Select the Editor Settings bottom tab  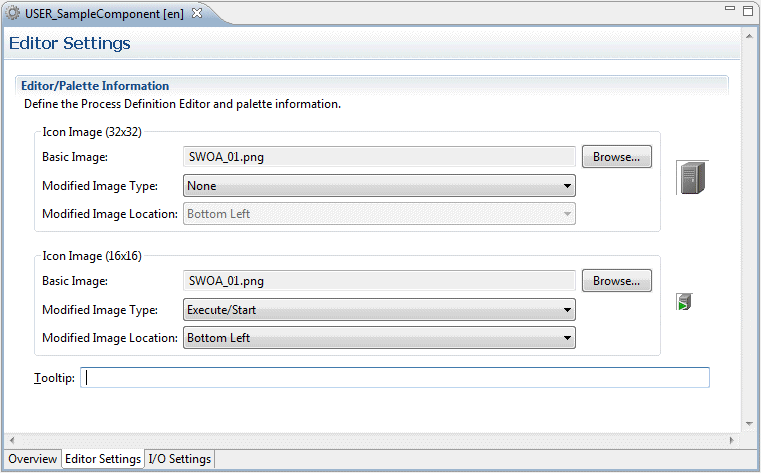103,459
